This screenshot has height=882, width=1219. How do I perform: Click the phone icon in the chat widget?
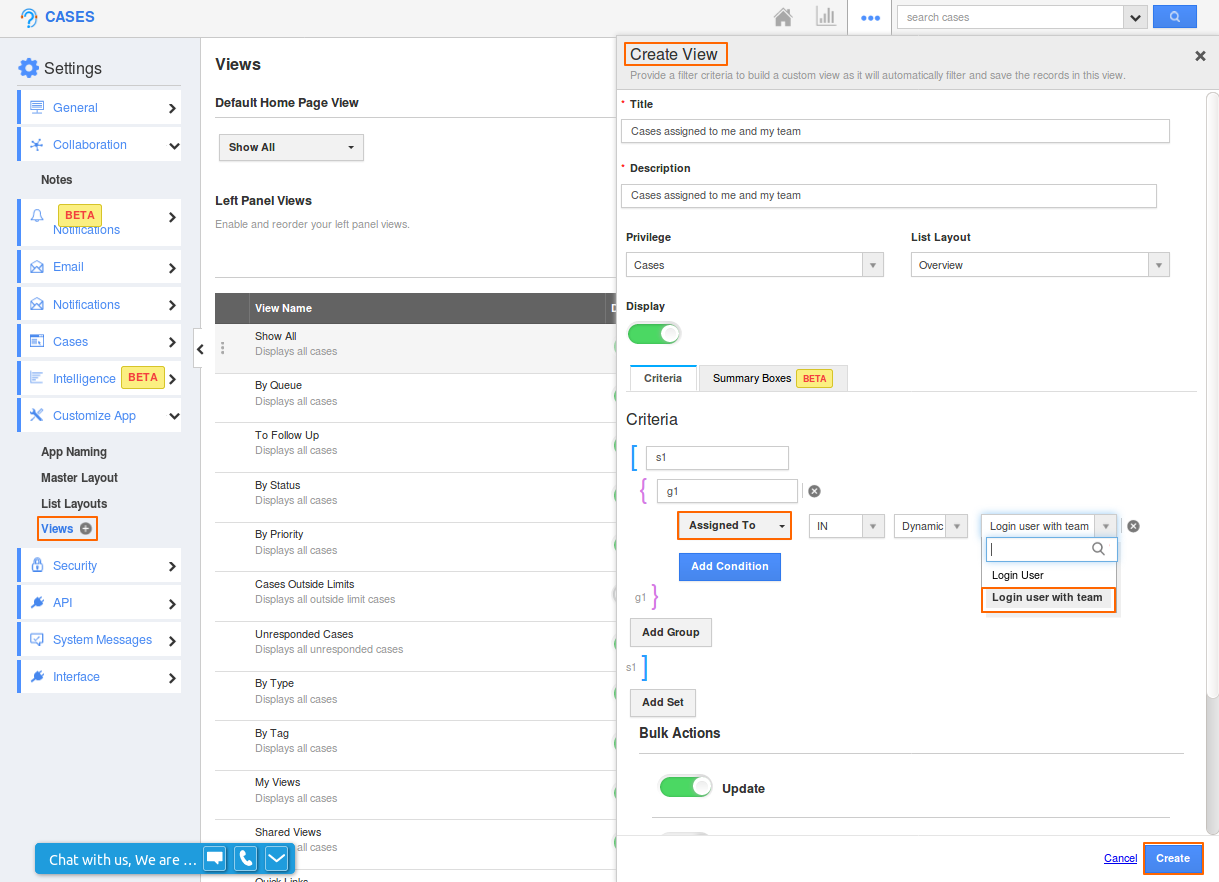click(x=245, y=858)
